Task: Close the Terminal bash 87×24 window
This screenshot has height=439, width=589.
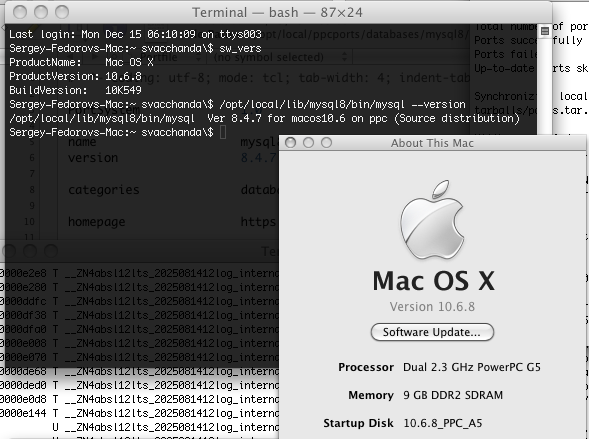Action: (20, 12)
